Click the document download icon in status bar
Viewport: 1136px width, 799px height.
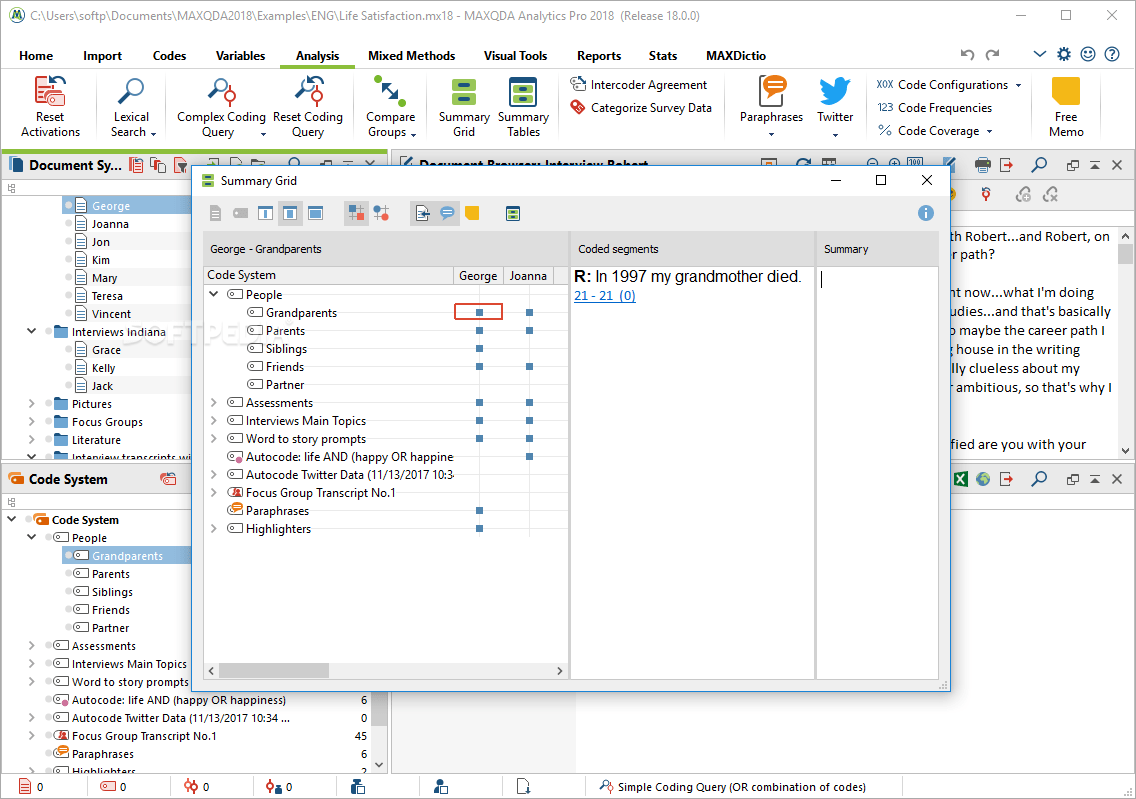(524, 787)
